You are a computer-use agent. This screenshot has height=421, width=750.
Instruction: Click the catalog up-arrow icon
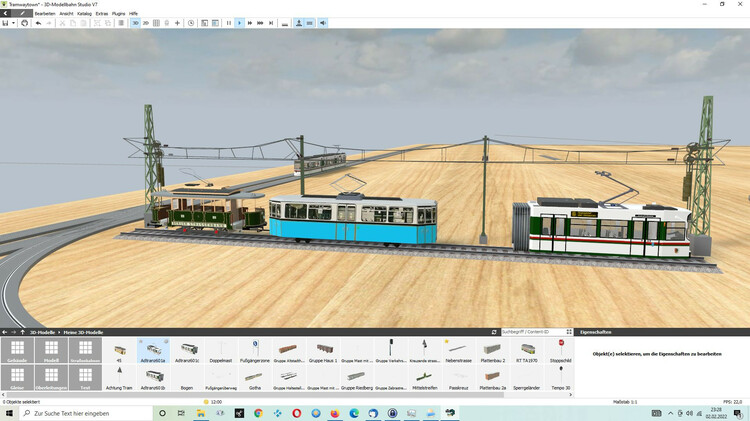(x=22, y=332)
